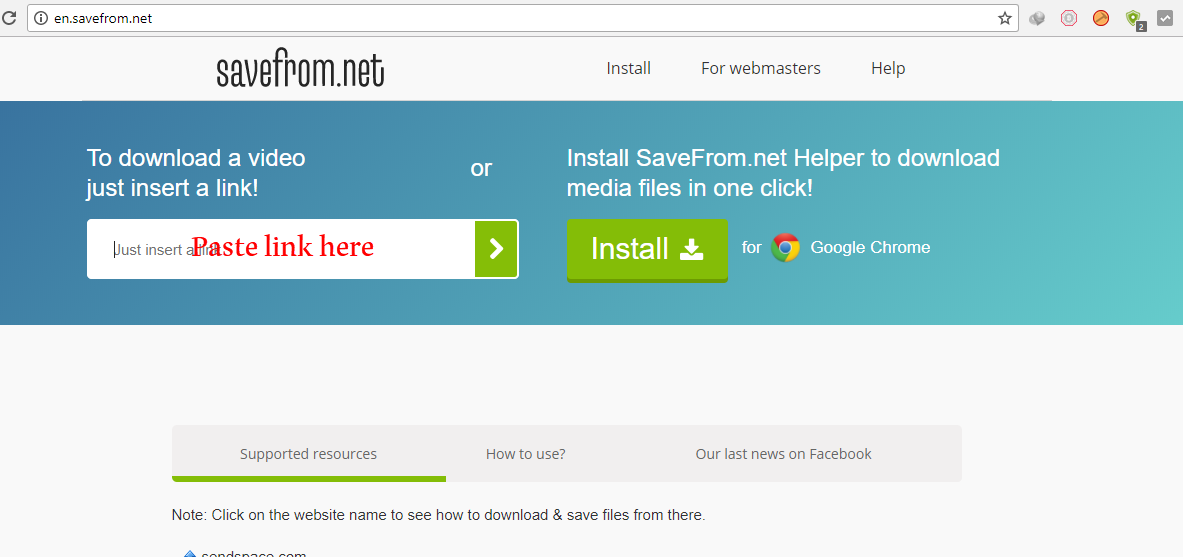
Task: Open the gray checkmark extension icon
Action: [x=1164, y=19]
